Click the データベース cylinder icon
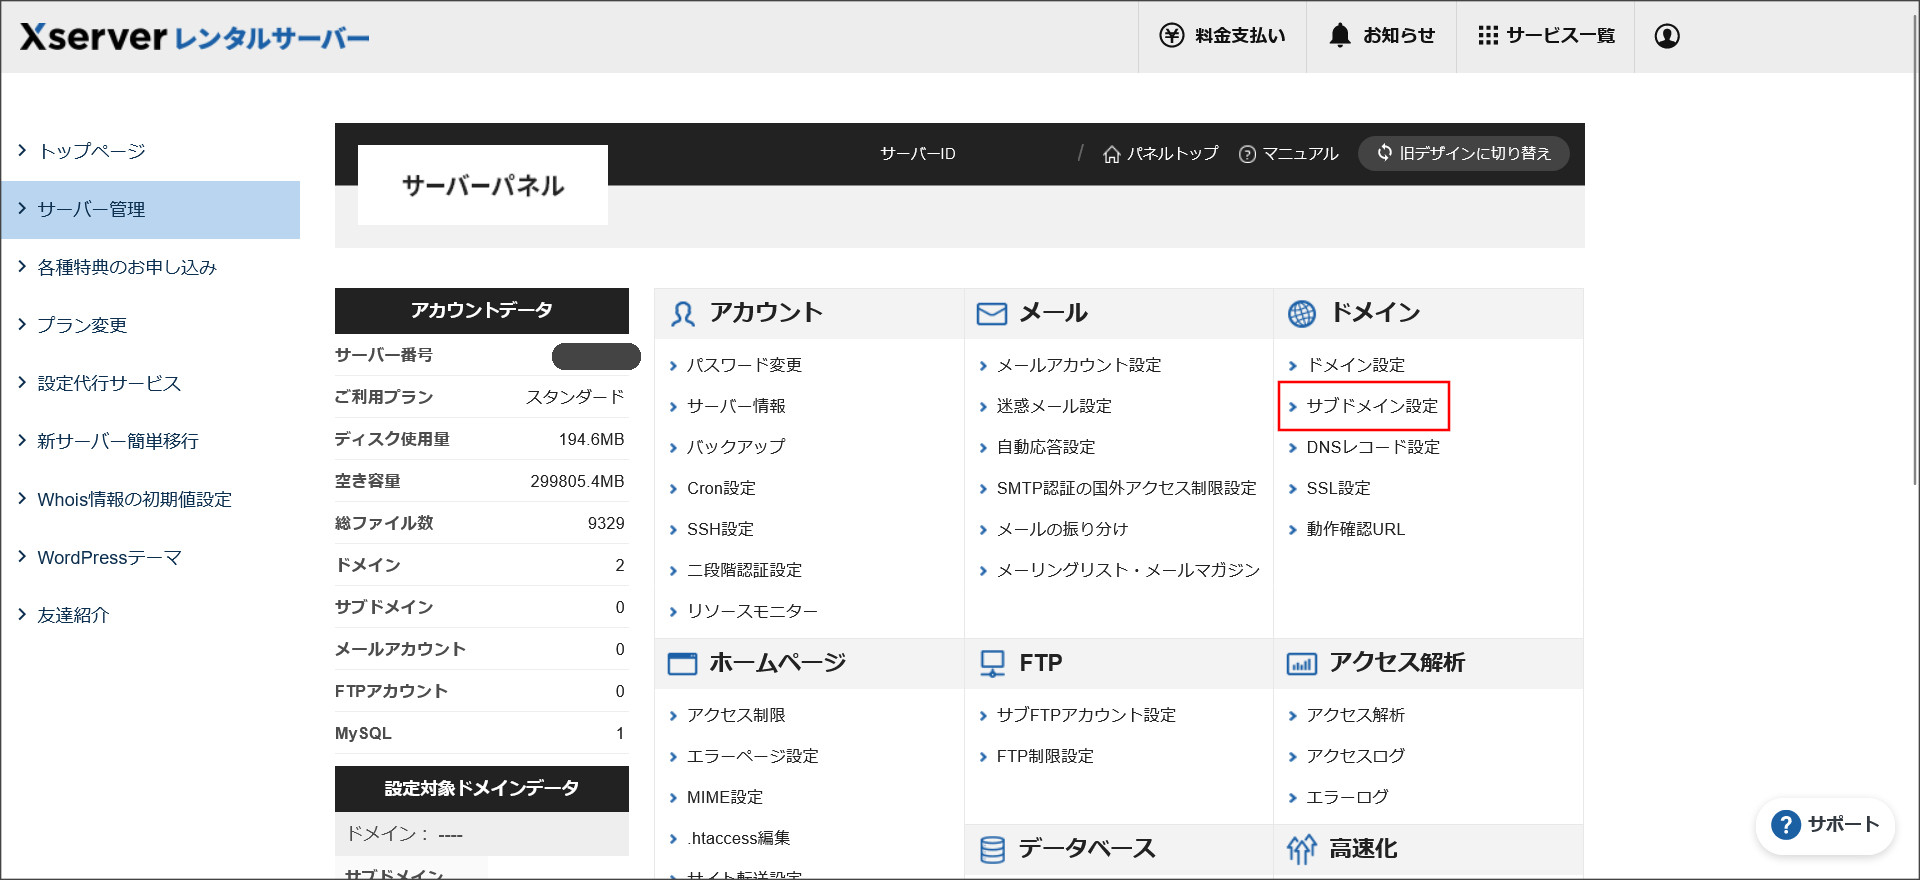Image resolution: width=1920 pixels, height=880 pixels. click(x=992, y=849)
